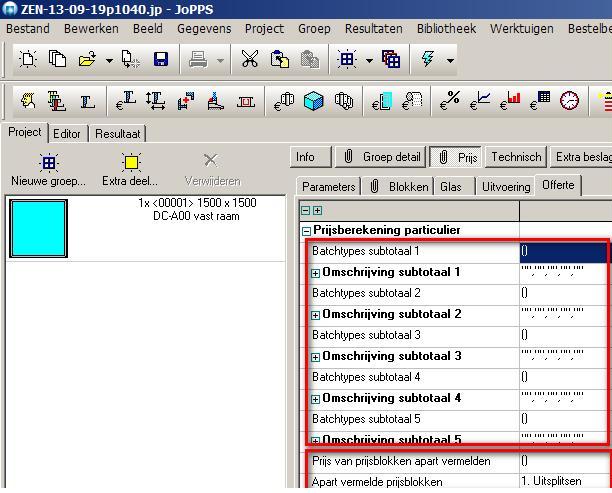This screenshot has height=493, width=612.
Task: Click the Batchtypes subtotaal 1 value field
Action: click(564, 252)
